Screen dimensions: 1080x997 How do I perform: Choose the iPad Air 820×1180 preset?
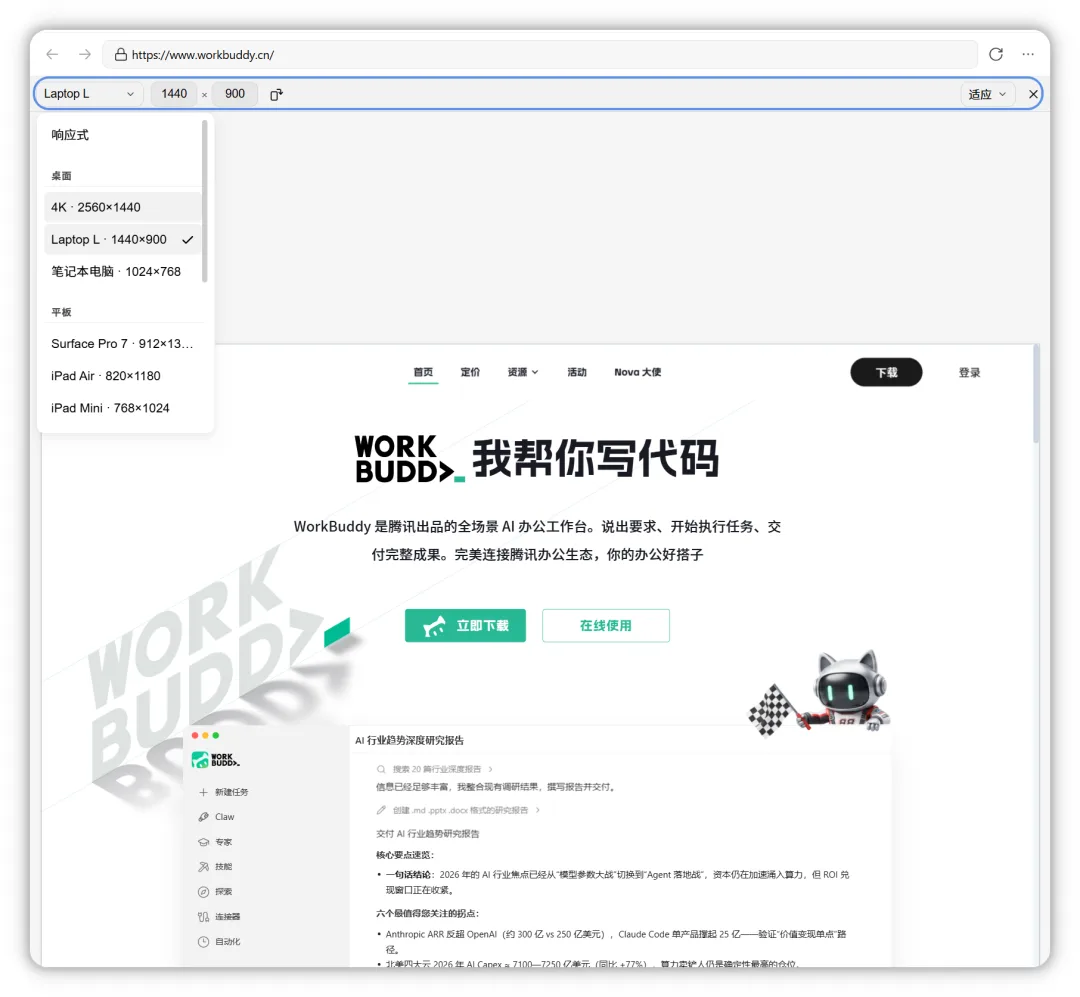123,376
